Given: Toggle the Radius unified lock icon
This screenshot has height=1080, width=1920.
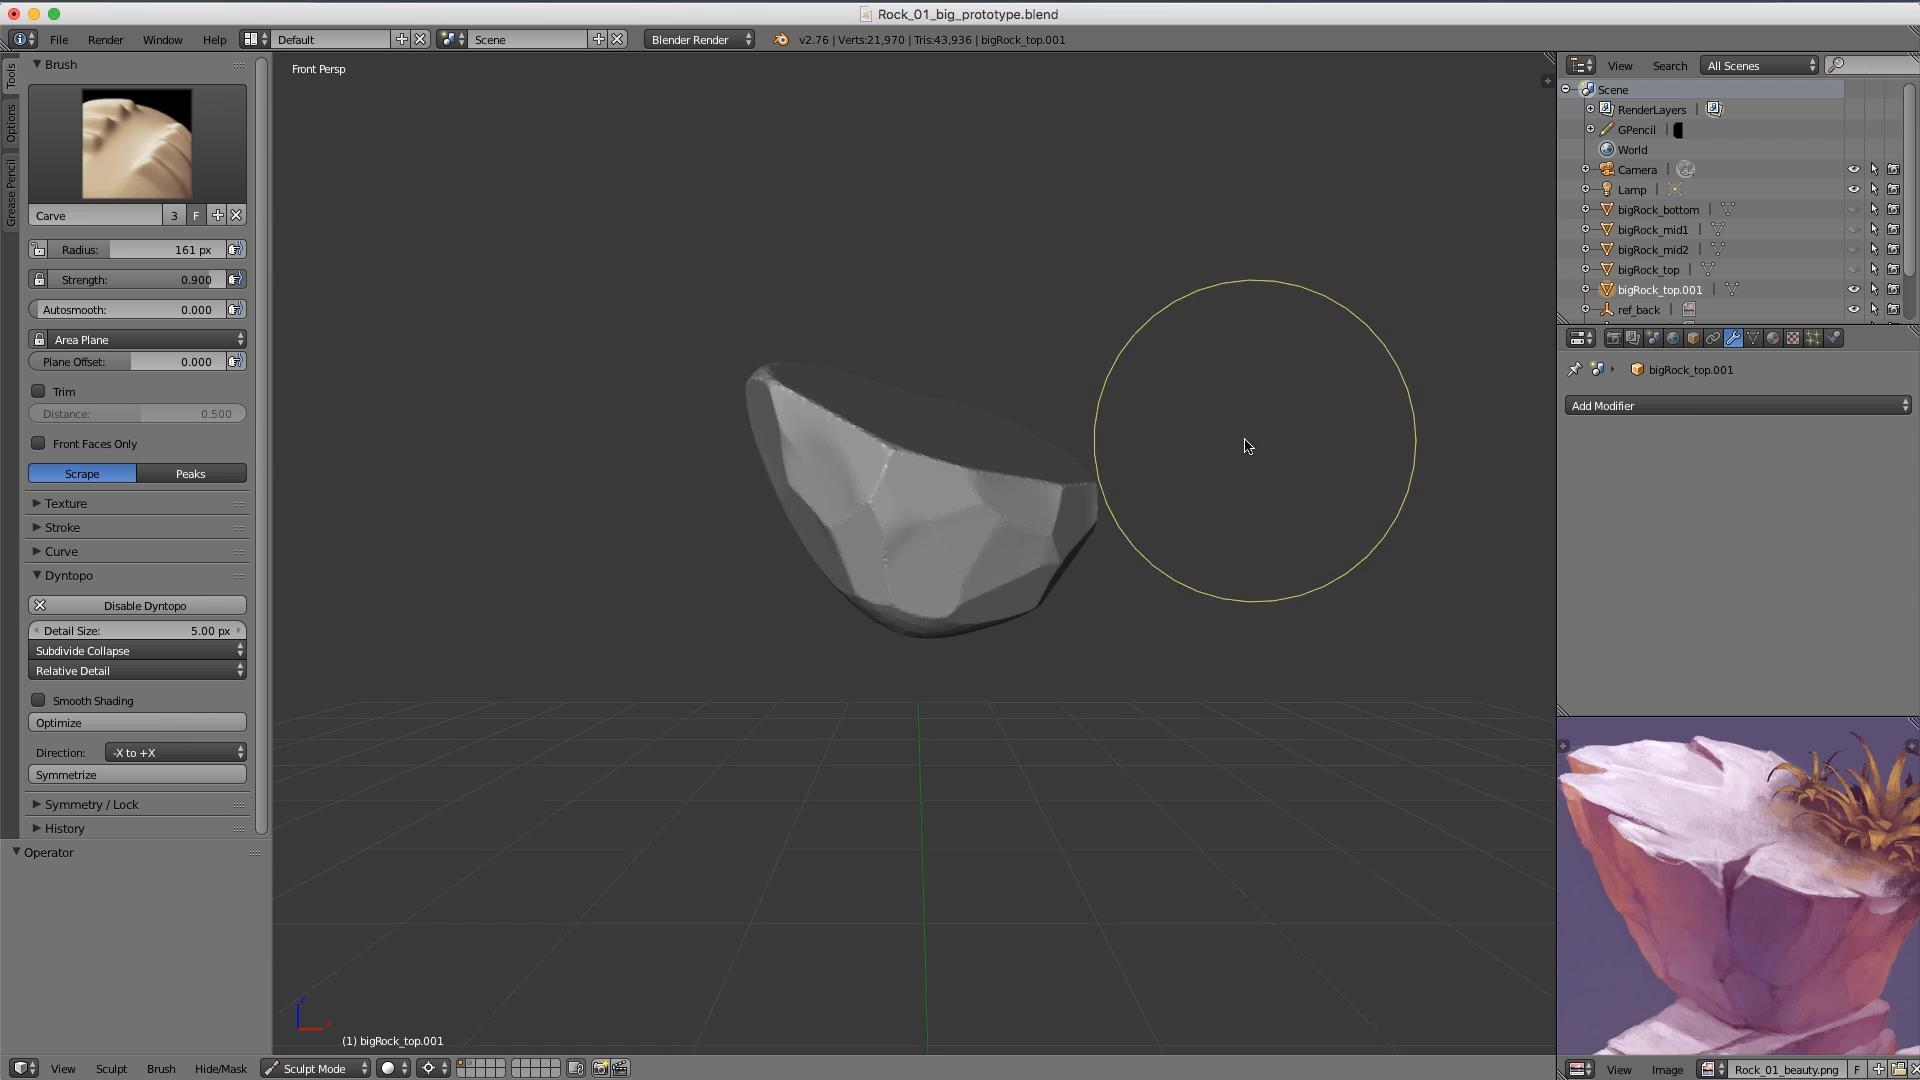Looking at the screenshot, I should [x=38, y=250].
